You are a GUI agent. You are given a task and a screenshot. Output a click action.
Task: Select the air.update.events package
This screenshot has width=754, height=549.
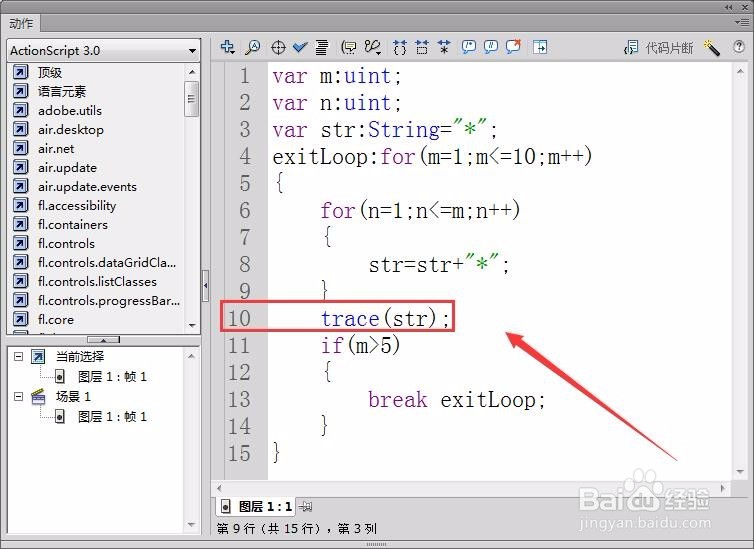(87, 187)
